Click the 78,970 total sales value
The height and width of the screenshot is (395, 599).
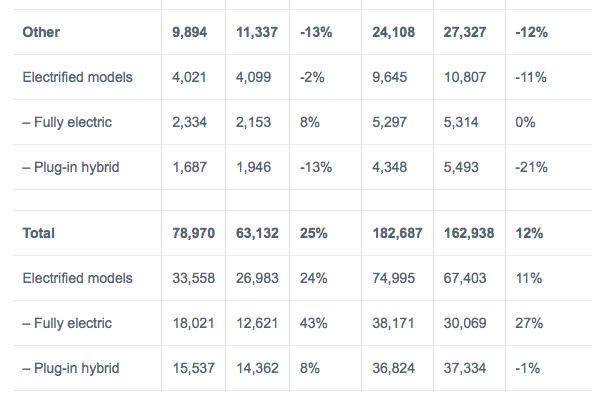[x=193, y=233]
